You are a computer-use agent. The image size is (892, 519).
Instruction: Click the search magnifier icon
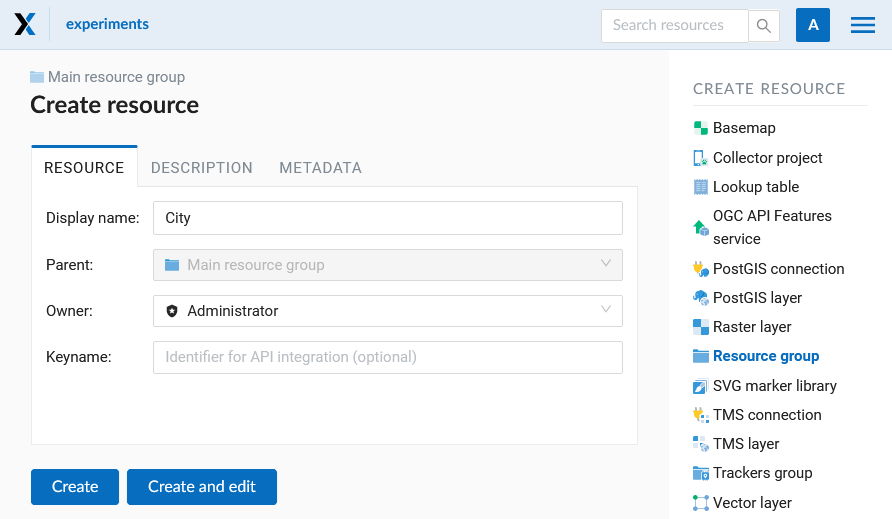763,26
